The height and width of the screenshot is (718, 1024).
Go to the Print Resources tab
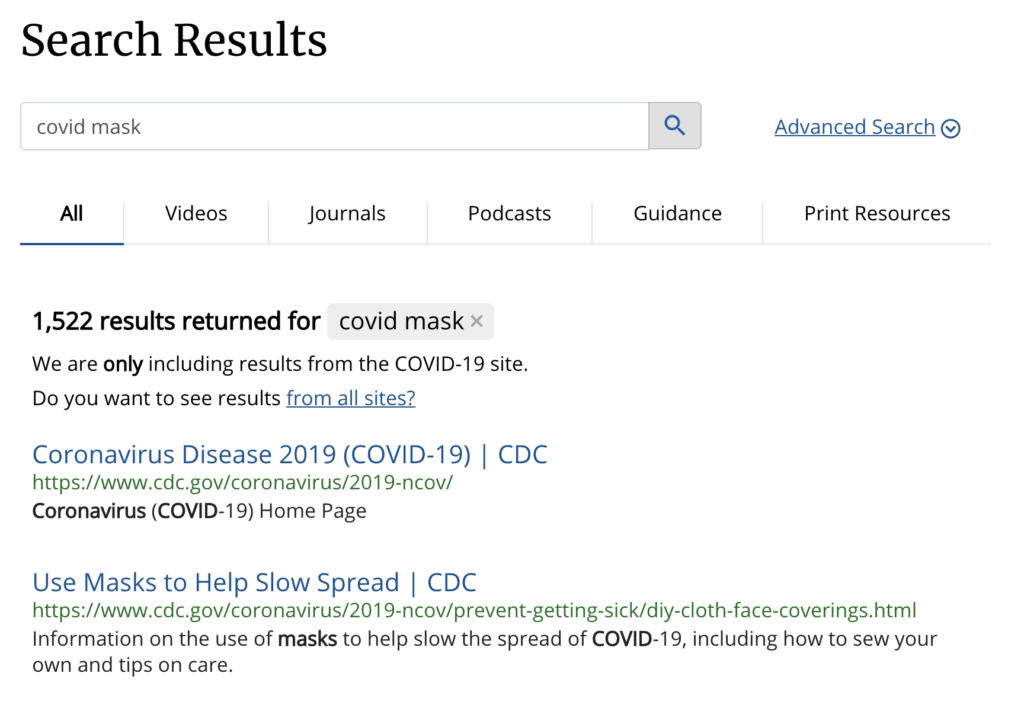(x=877, y=214)
